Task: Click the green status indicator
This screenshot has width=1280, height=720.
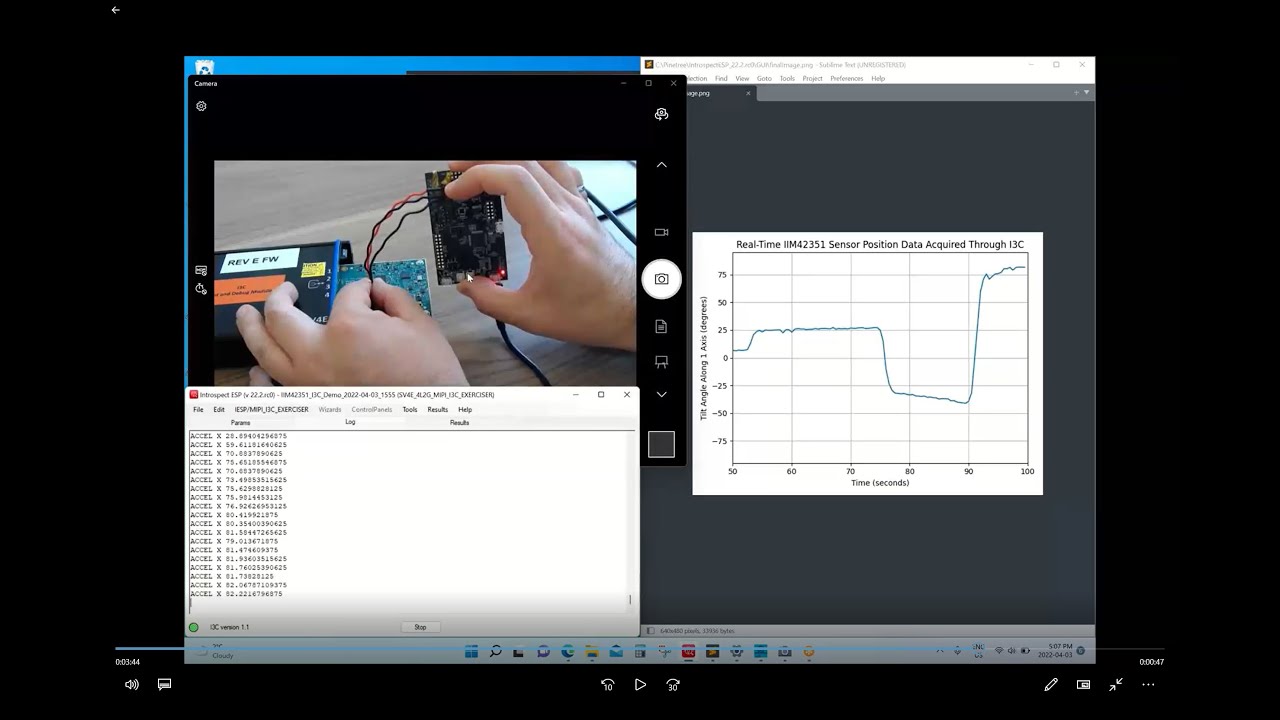Action: coord(194,627)
